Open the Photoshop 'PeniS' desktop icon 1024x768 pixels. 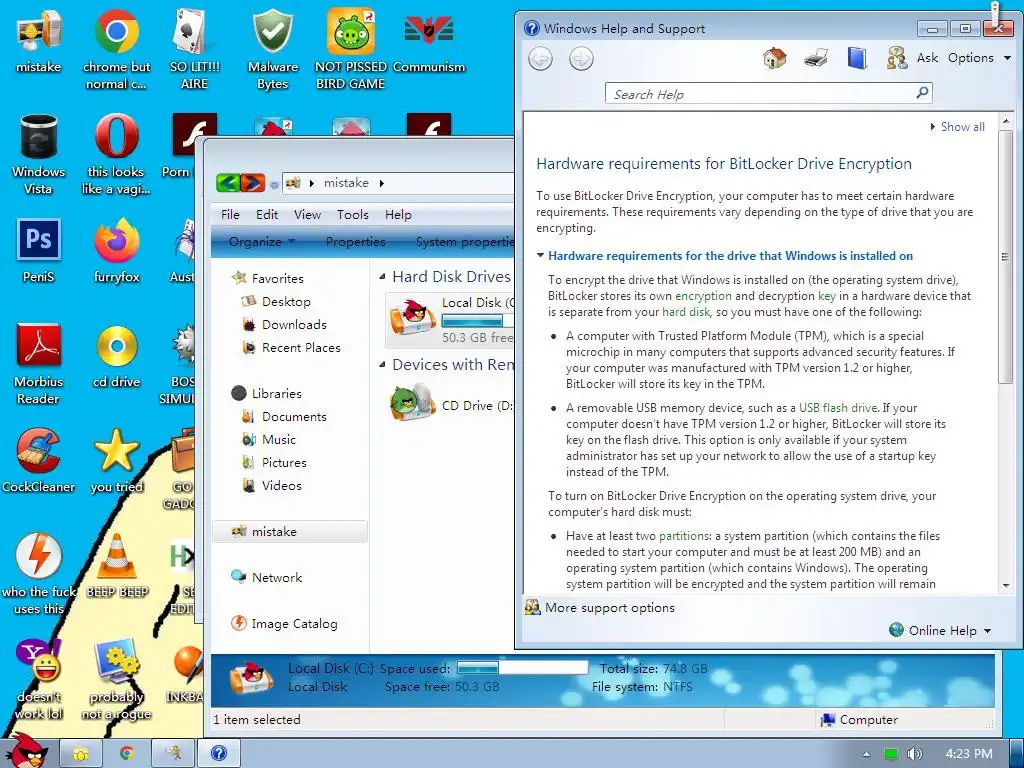click(39, 251)
